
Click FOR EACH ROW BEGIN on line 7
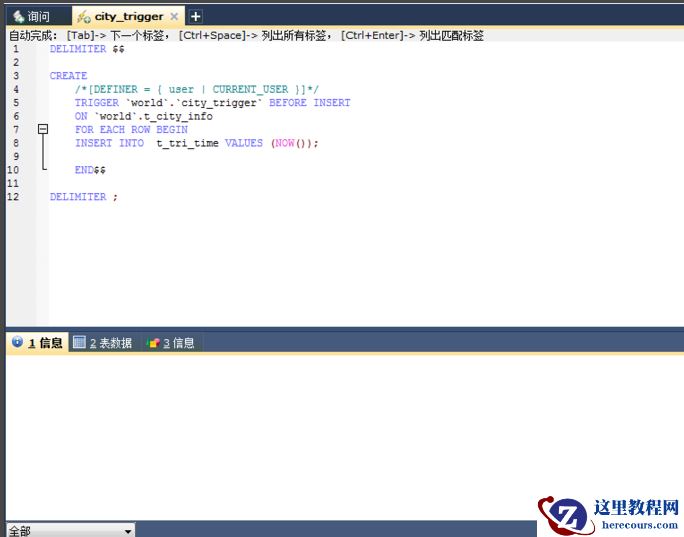point(131,130)
